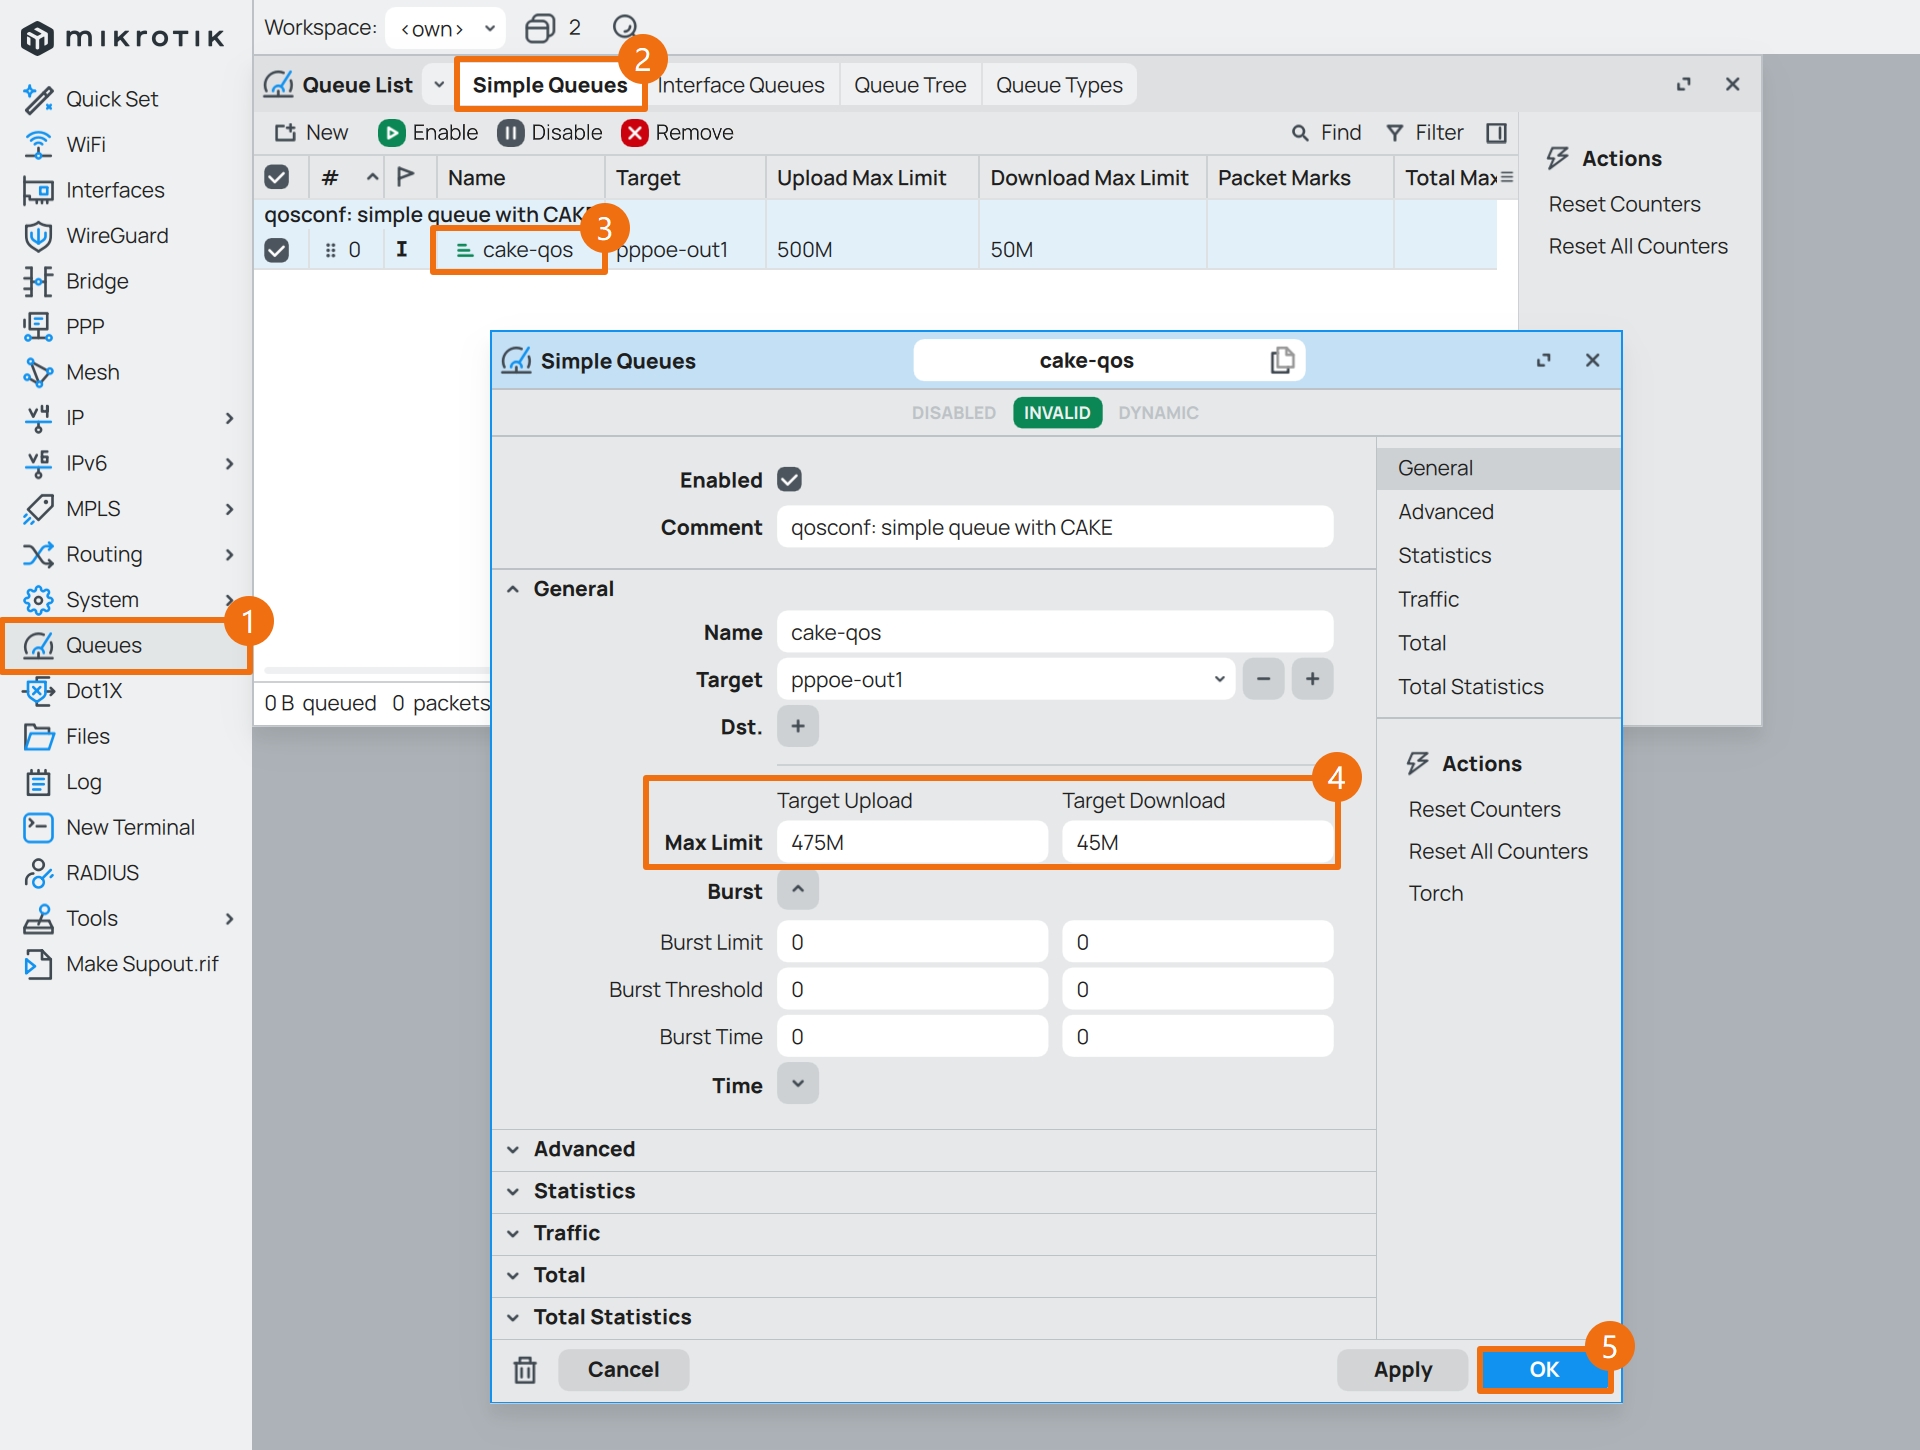
Task: Click Reset Counters in the dialog actions
Action: tap(1484, 809)
